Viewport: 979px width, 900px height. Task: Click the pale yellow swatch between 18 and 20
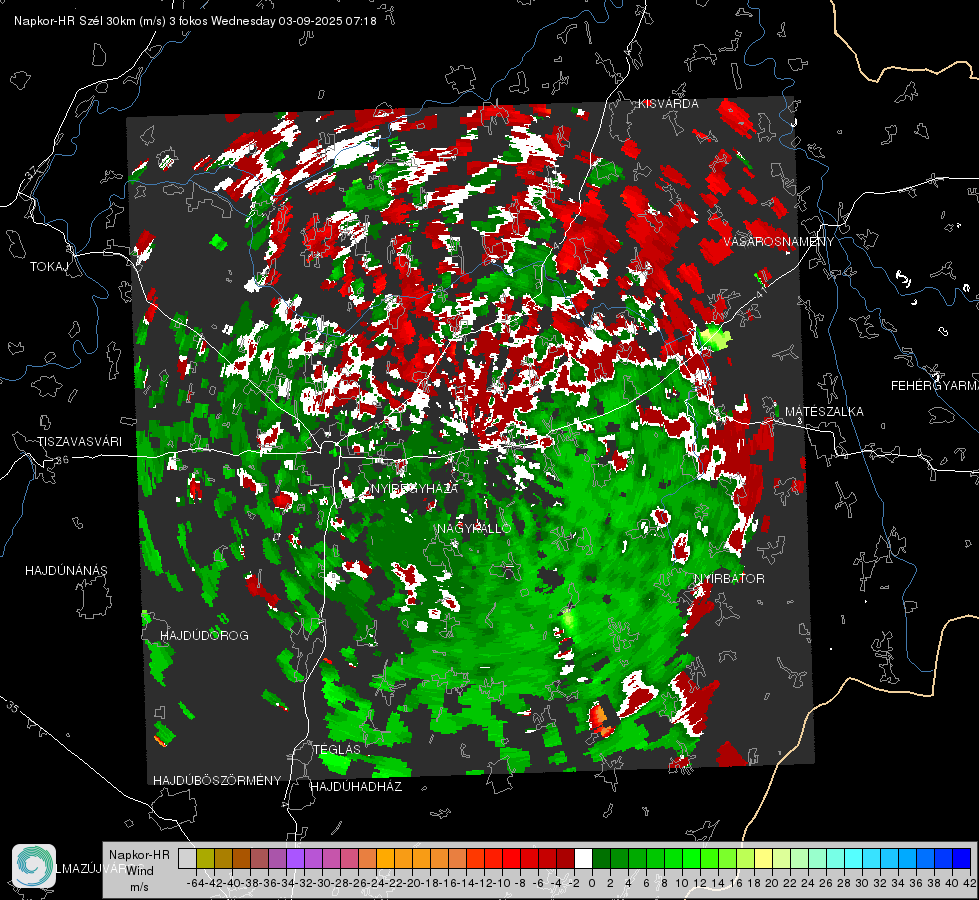[764, 859]
